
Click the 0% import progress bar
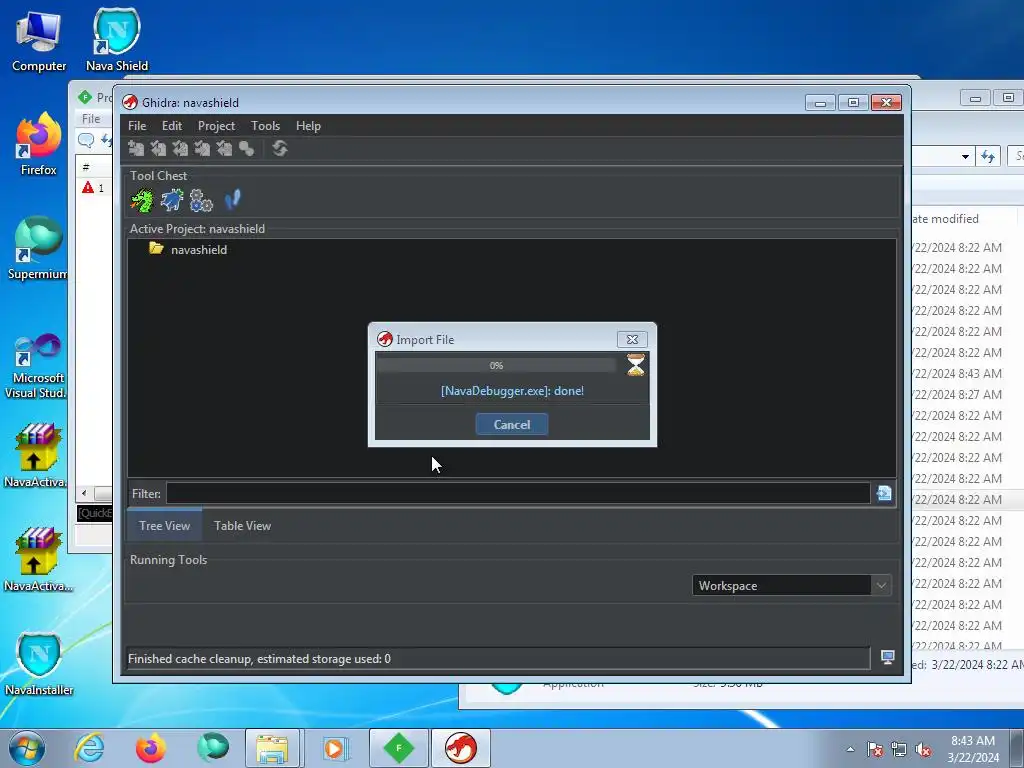pos(496,366)
